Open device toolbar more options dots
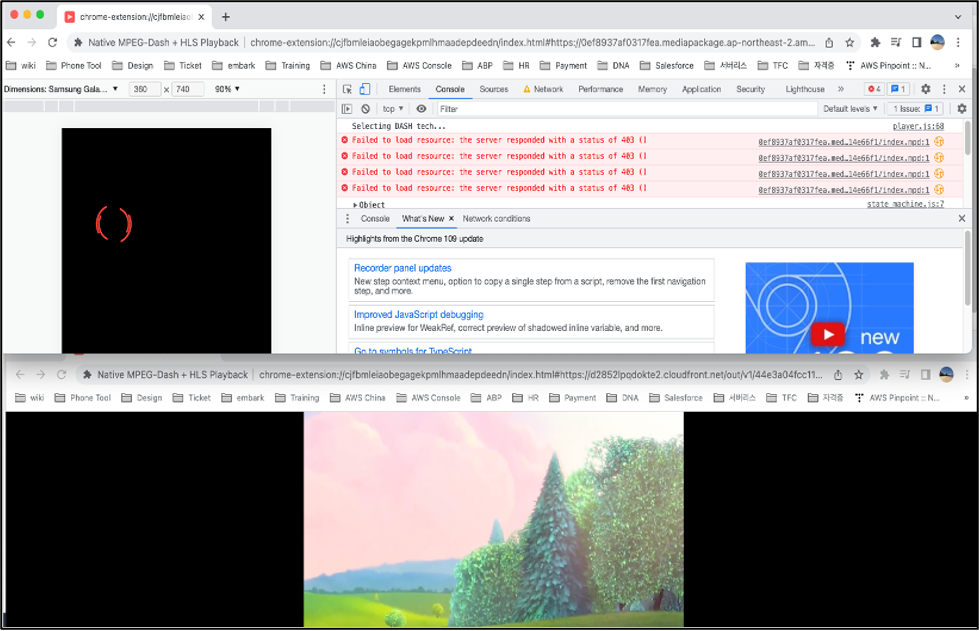The height and width of the screenshot is (631, 979). [323, 89]
